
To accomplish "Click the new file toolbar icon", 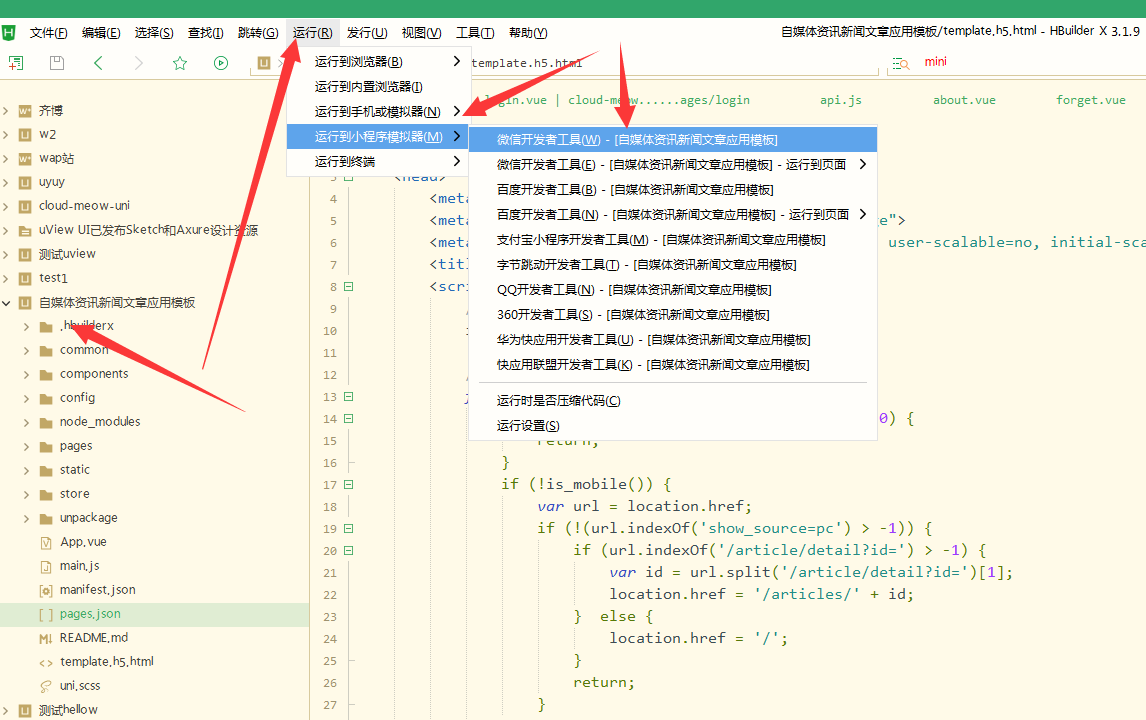I will 16,63.
